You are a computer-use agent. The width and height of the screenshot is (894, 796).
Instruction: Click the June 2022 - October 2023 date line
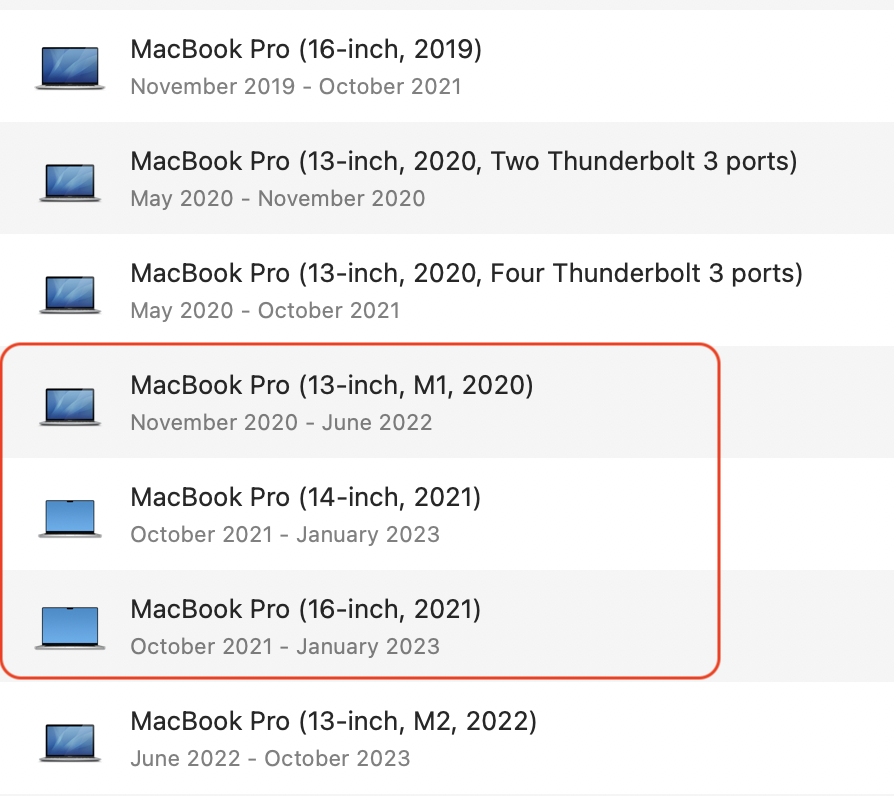click(270, 759)
